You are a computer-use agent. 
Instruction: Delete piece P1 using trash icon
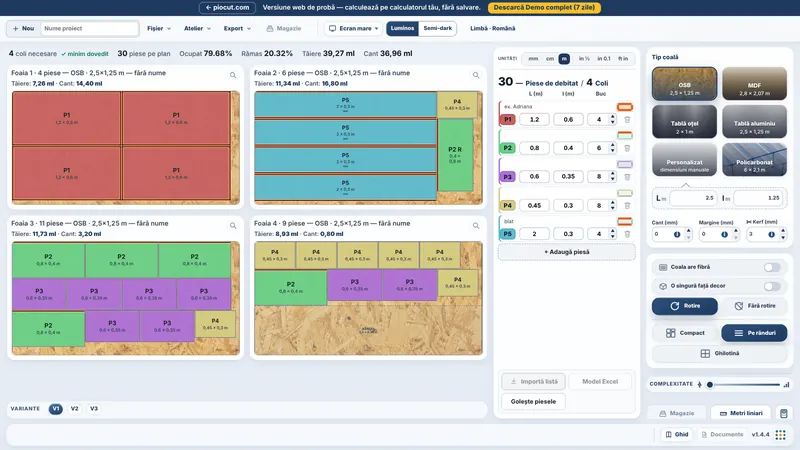click(627, 119)
